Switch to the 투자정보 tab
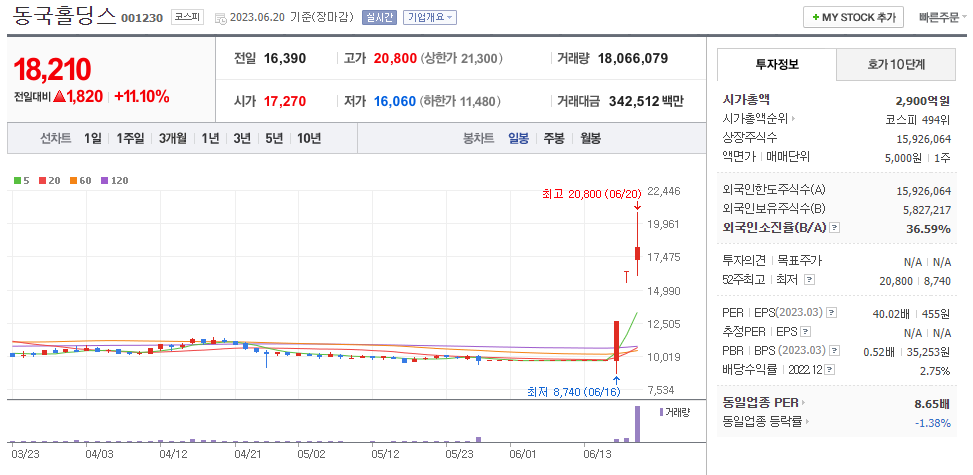 coord(777,64)
